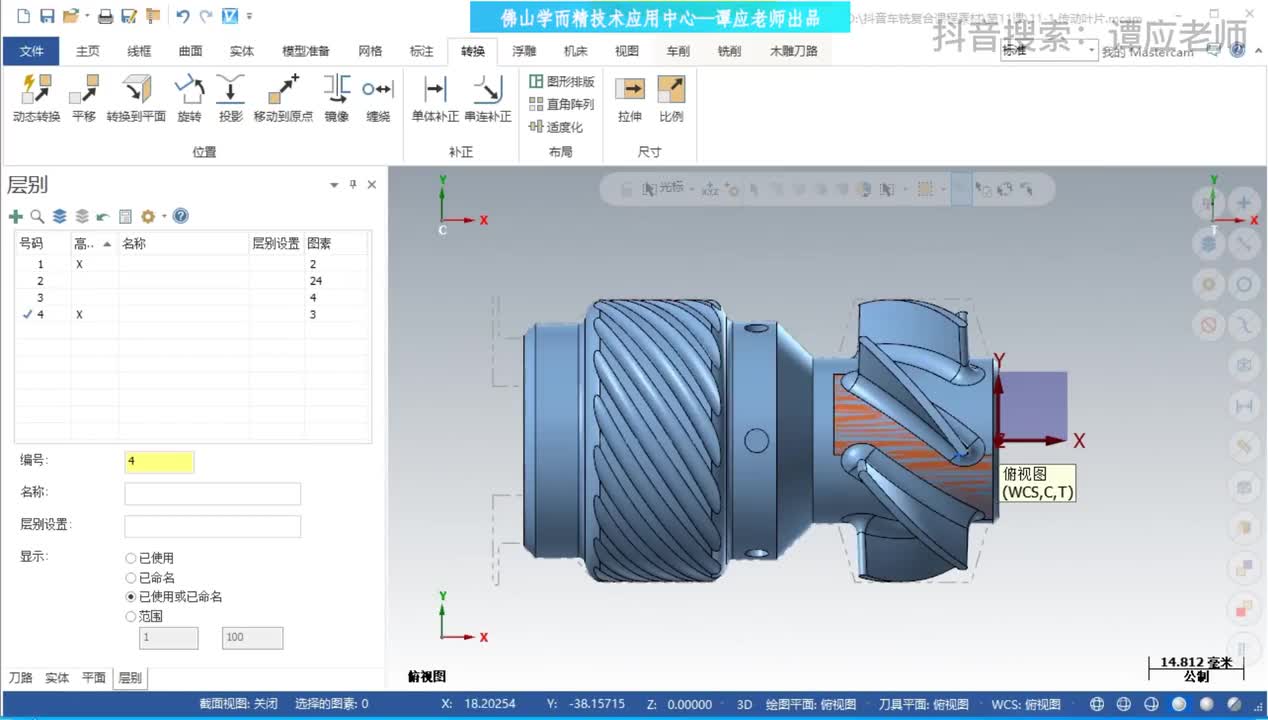Select the Translate (平移) tool
The height and width of the screenshot is (720, 1268).
tap(84, 99)
